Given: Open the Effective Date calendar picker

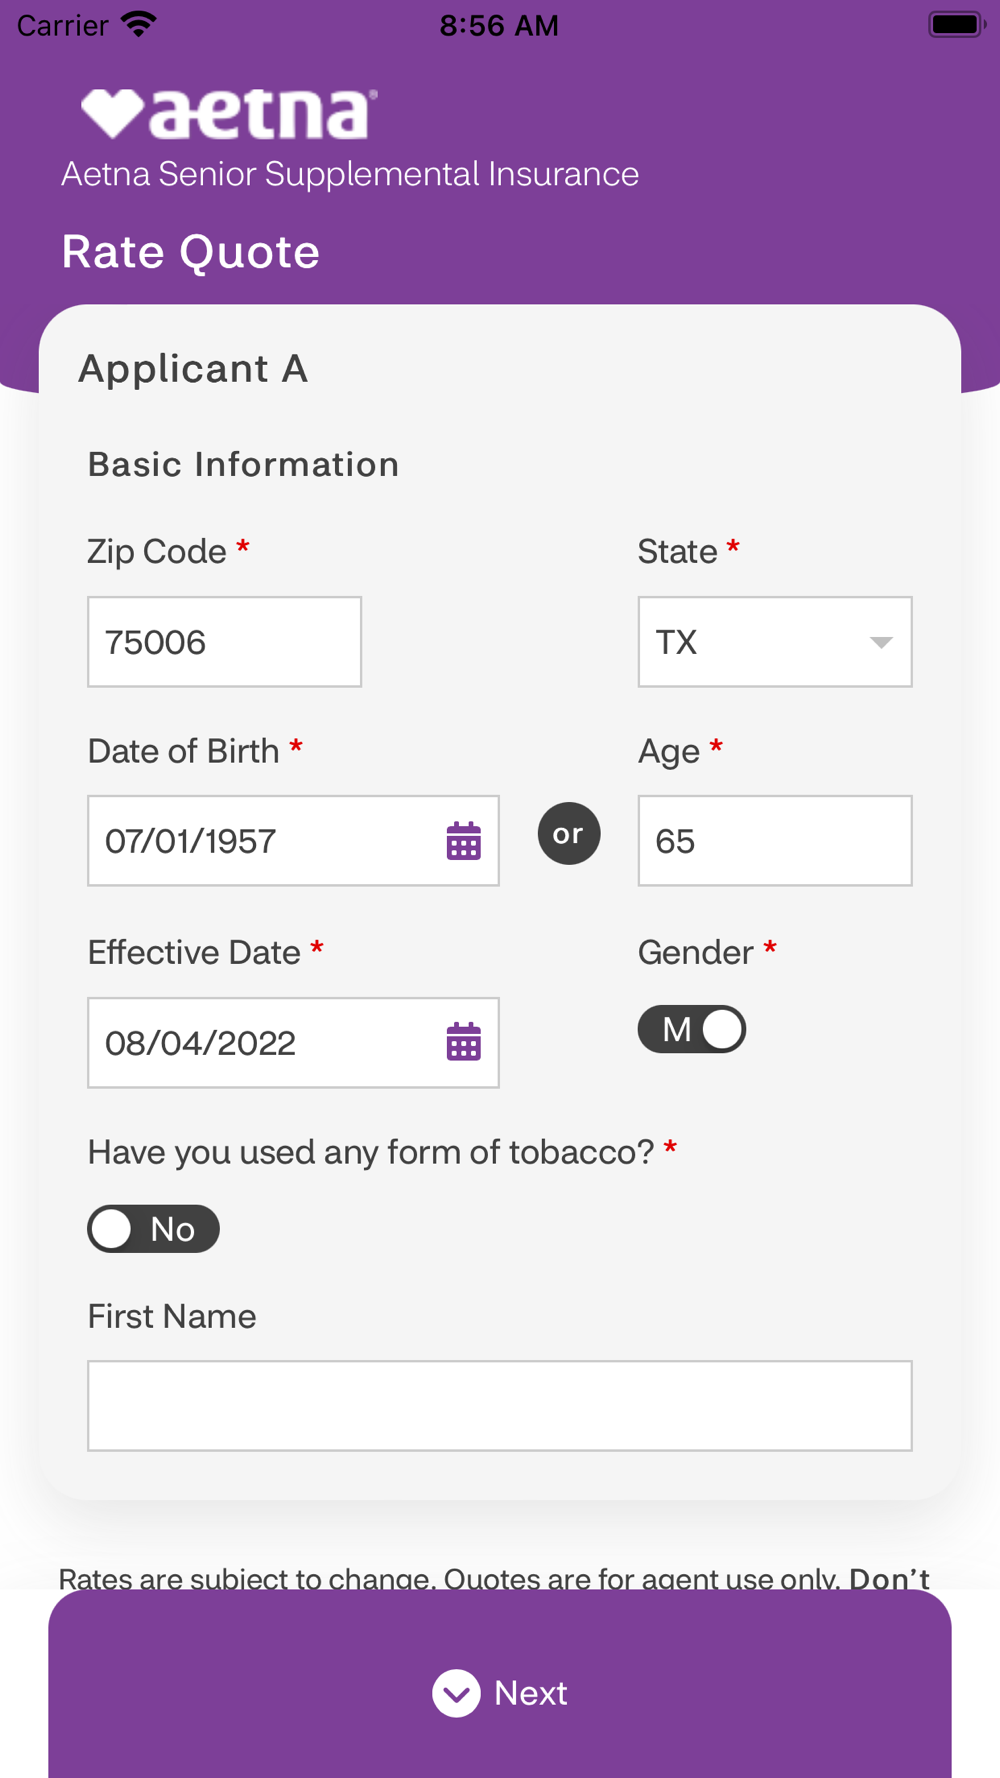Looking at the screenshot, I should coord(463,1042).
